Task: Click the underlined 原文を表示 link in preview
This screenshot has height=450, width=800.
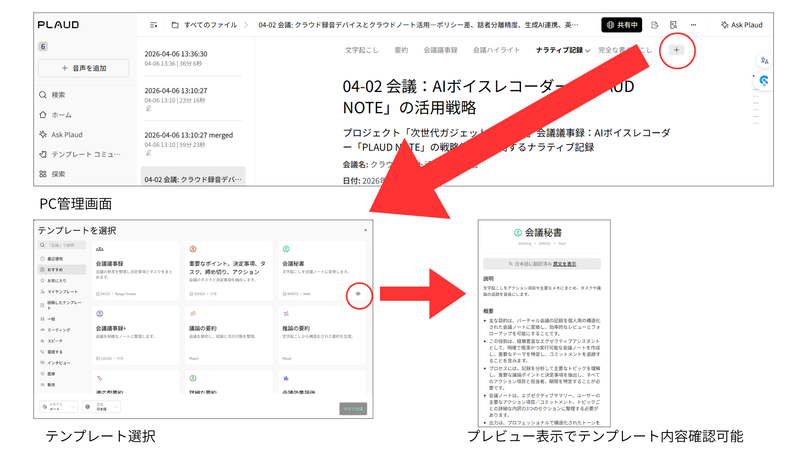Action: [x=565, y=264]
